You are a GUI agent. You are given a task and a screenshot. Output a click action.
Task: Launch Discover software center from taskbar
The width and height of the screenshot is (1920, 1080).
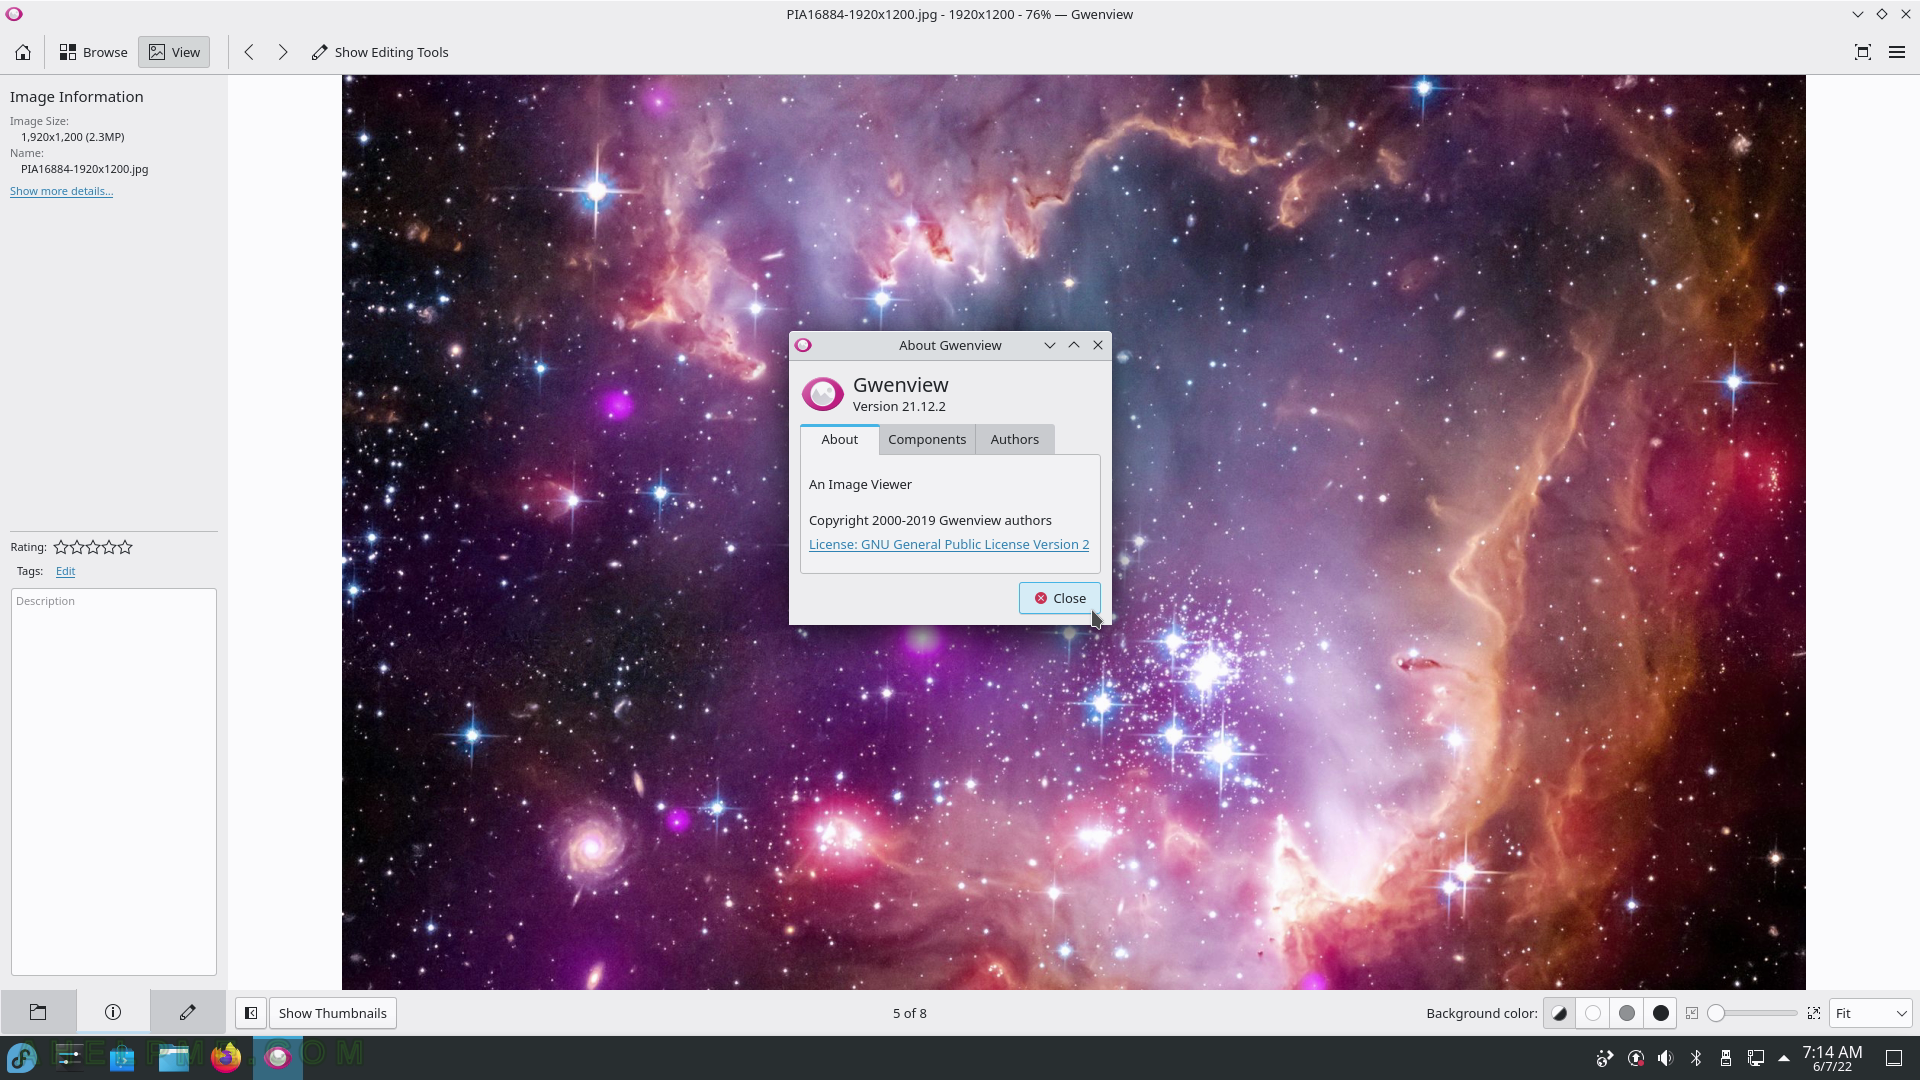122,1057
